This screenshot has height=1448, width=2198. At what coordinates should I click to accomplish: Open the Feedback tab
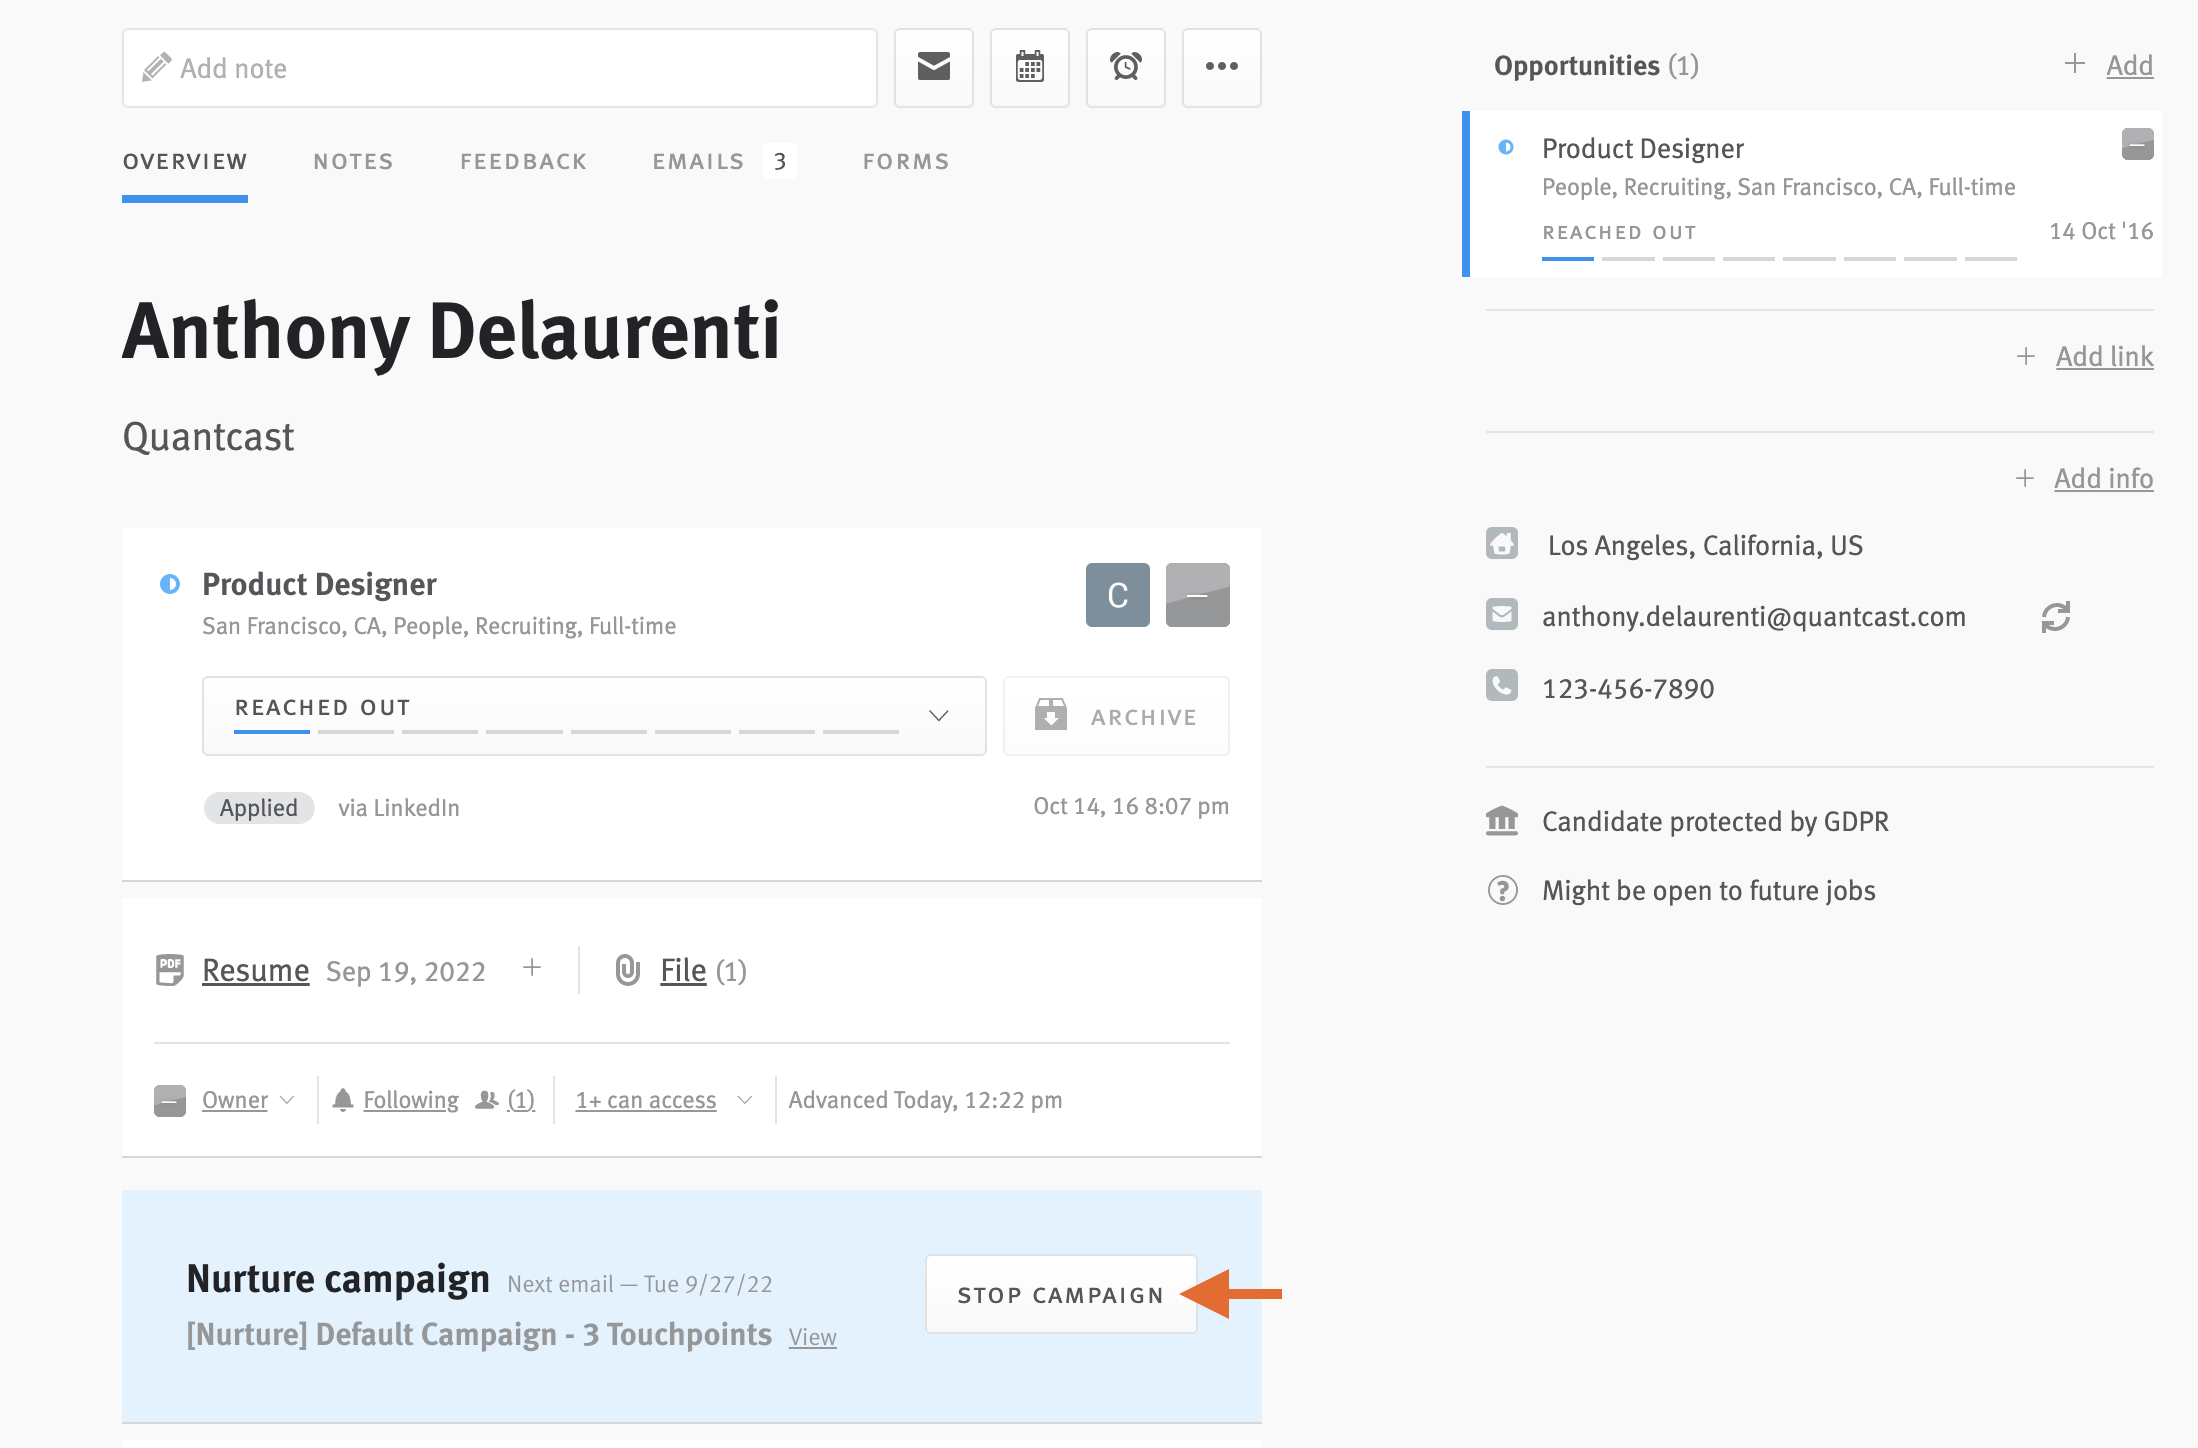coord(523,161)
